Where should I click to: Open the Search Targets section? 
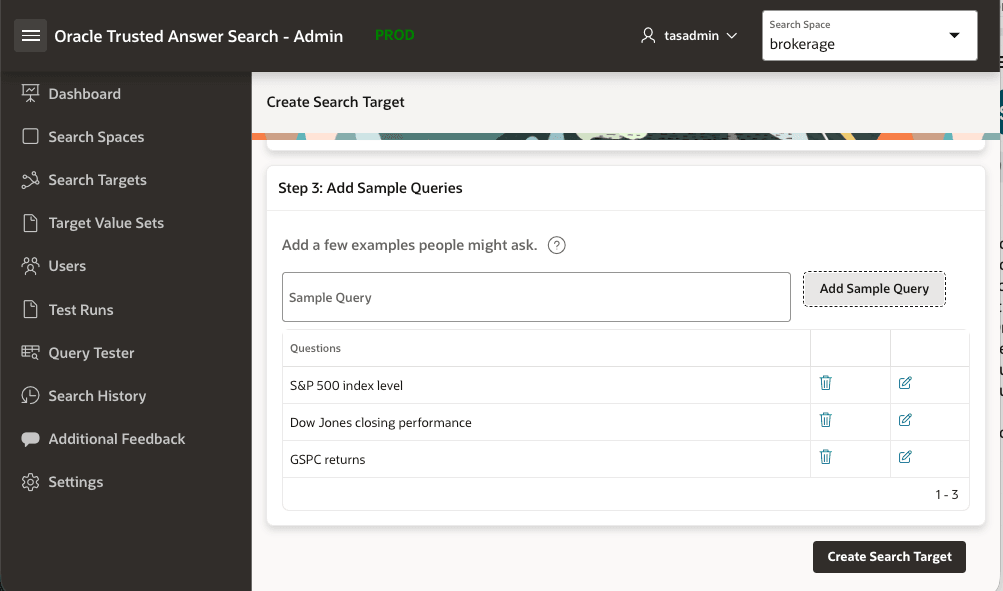(x=95, y=179)
